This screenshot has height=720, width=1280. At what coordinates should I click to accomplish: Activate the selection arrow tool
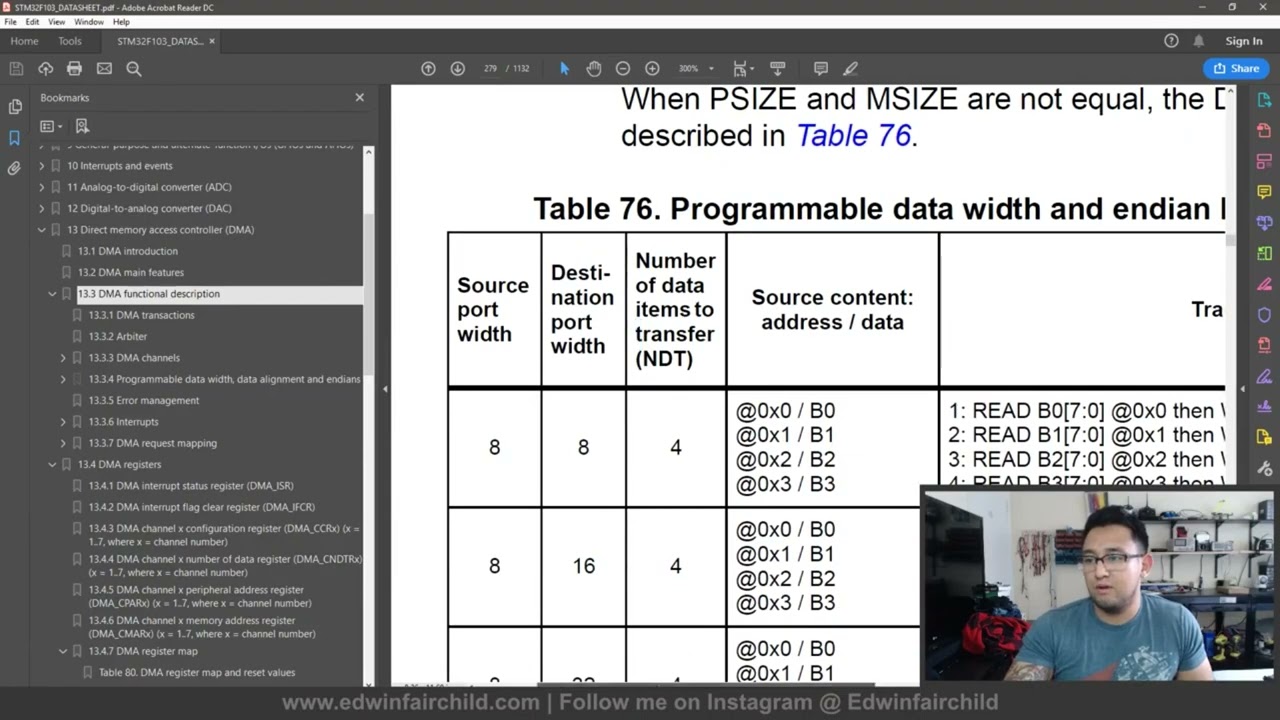pyautogui.click(x=564, y=68)
